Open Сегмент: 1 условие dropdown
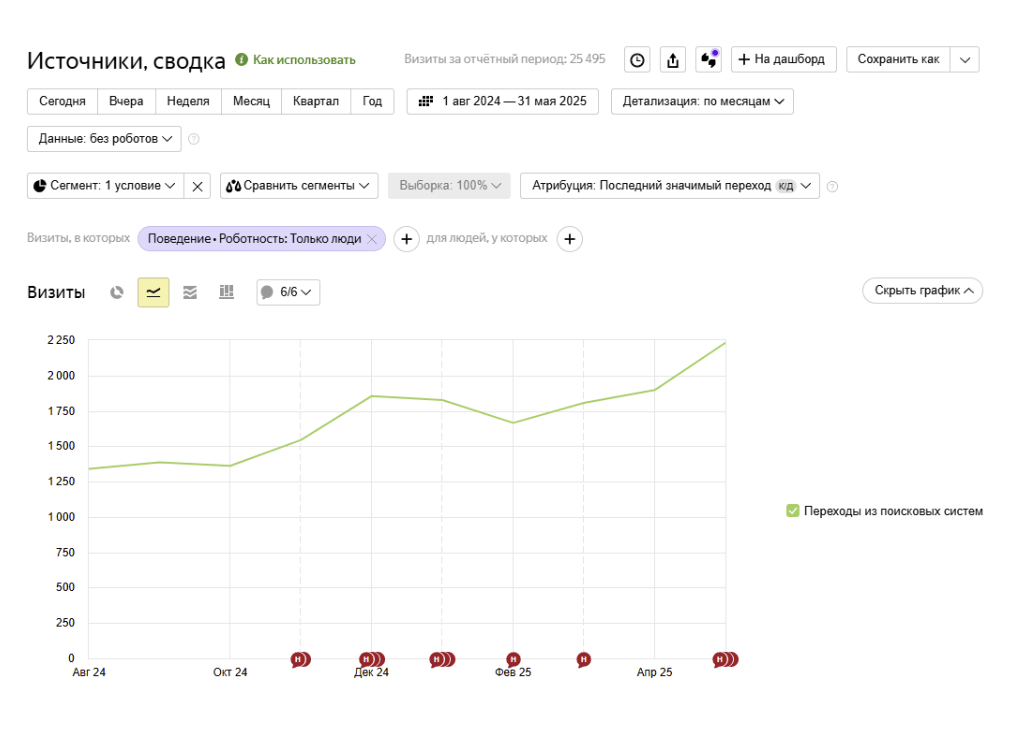1035x734 pixels. 104,186
